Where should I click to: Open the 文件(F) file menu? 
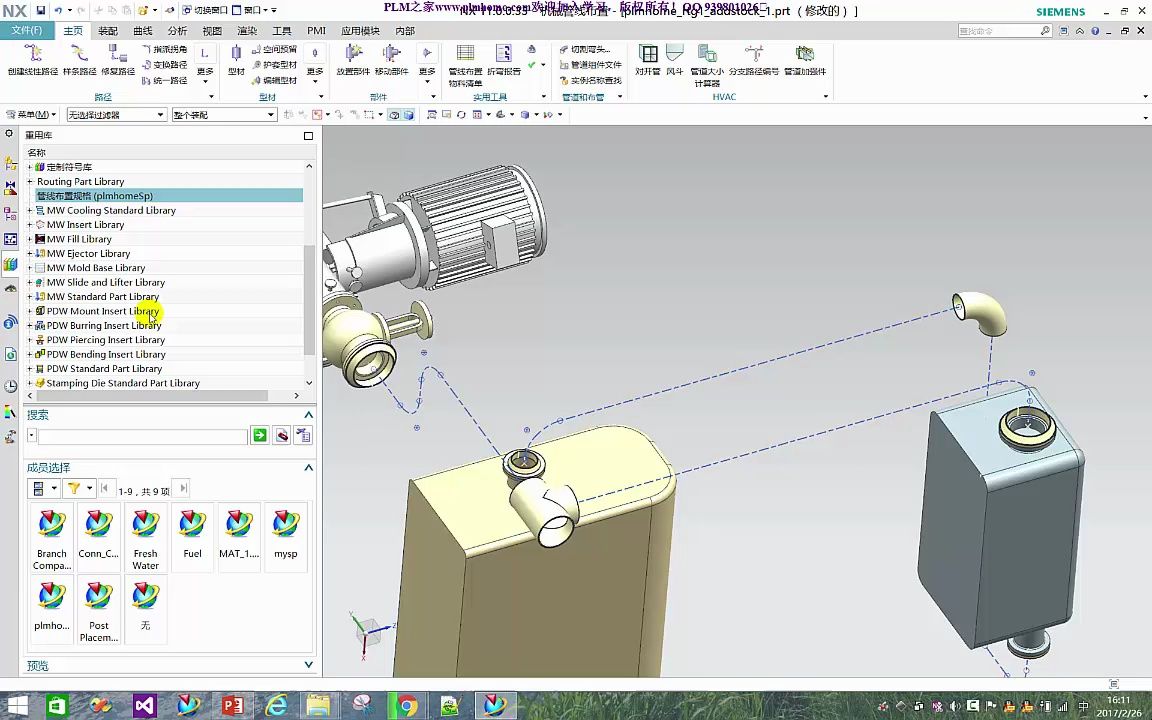27,31
